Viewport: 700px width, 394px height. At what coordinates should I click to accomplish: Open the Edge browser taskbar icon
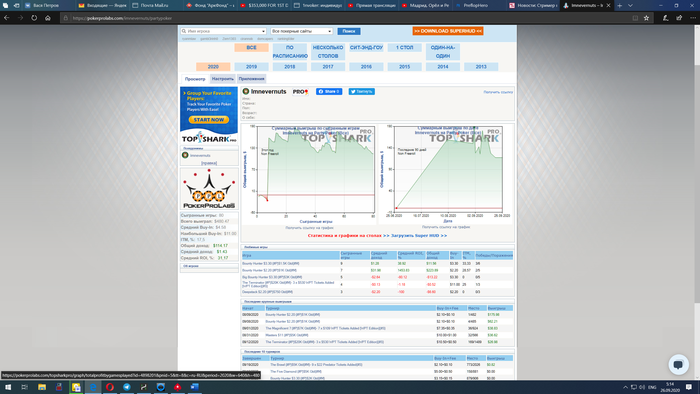pos(93,387)
